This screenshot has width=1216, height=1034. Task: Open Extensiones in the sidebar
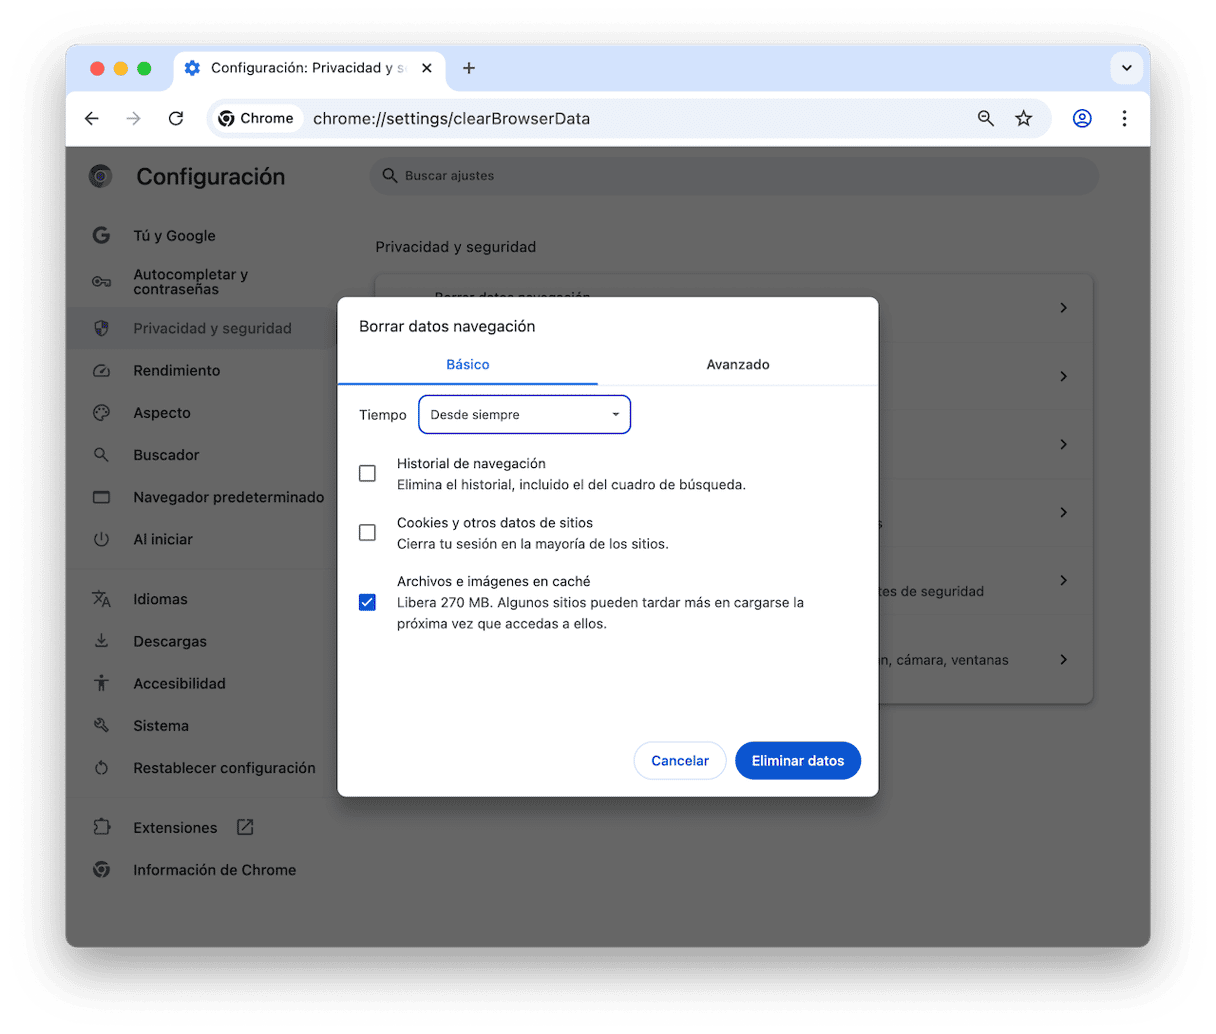175,828
